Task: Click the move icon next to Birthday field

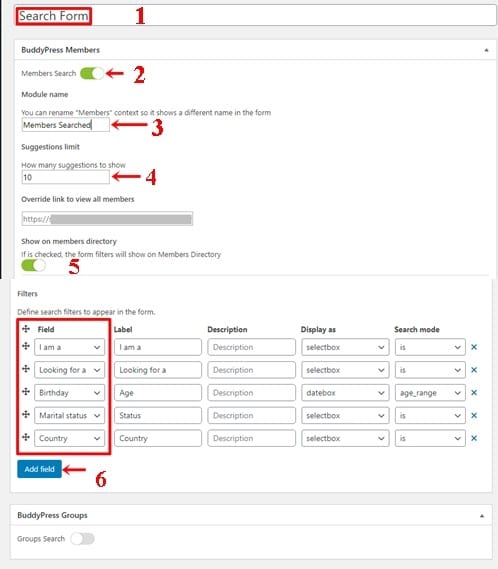Action: 26,391
